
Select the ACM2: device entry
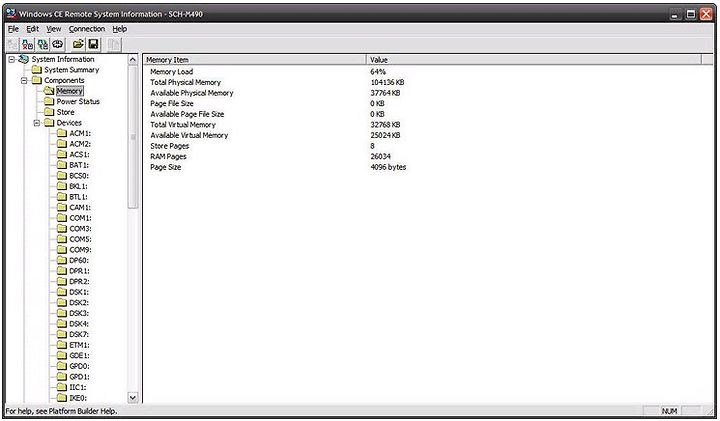click(x=80, y=144)
